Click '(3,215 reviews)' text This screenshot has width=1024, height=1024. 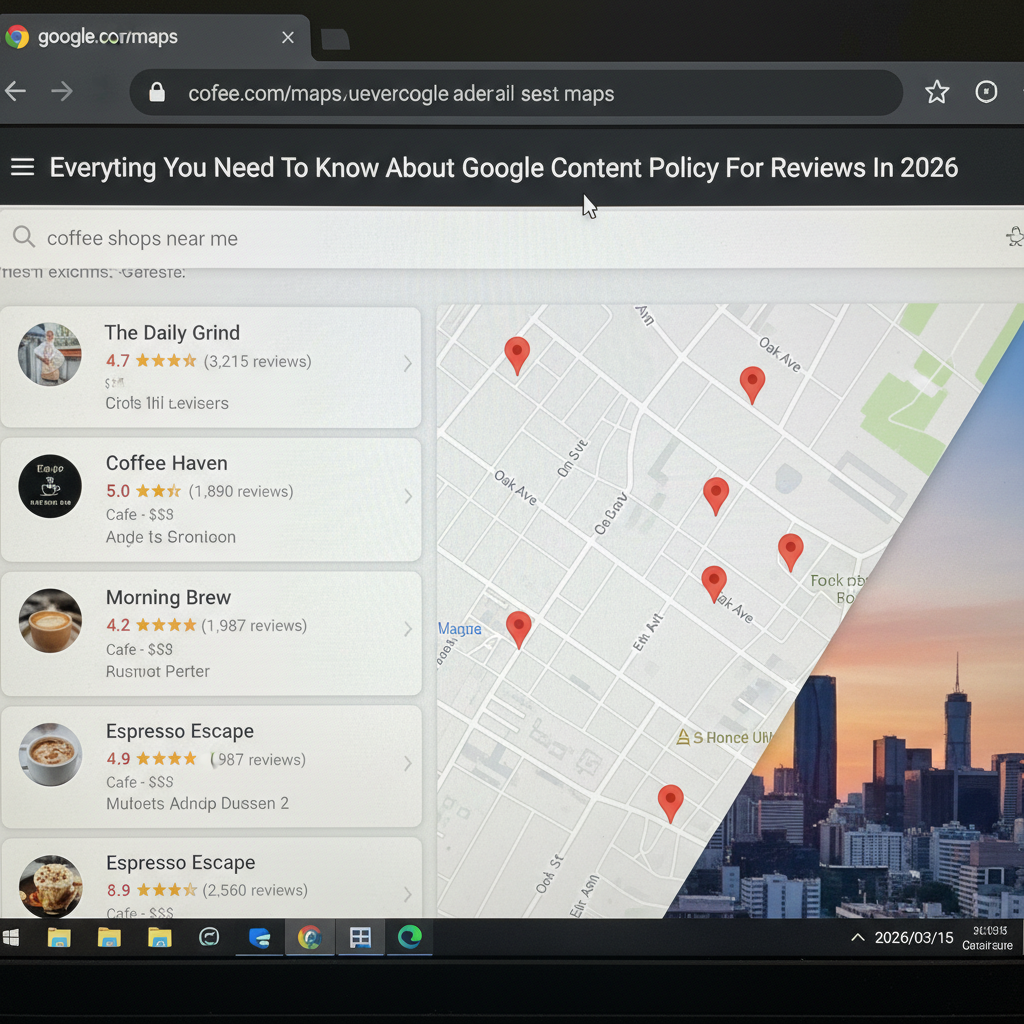click(257, 361)
